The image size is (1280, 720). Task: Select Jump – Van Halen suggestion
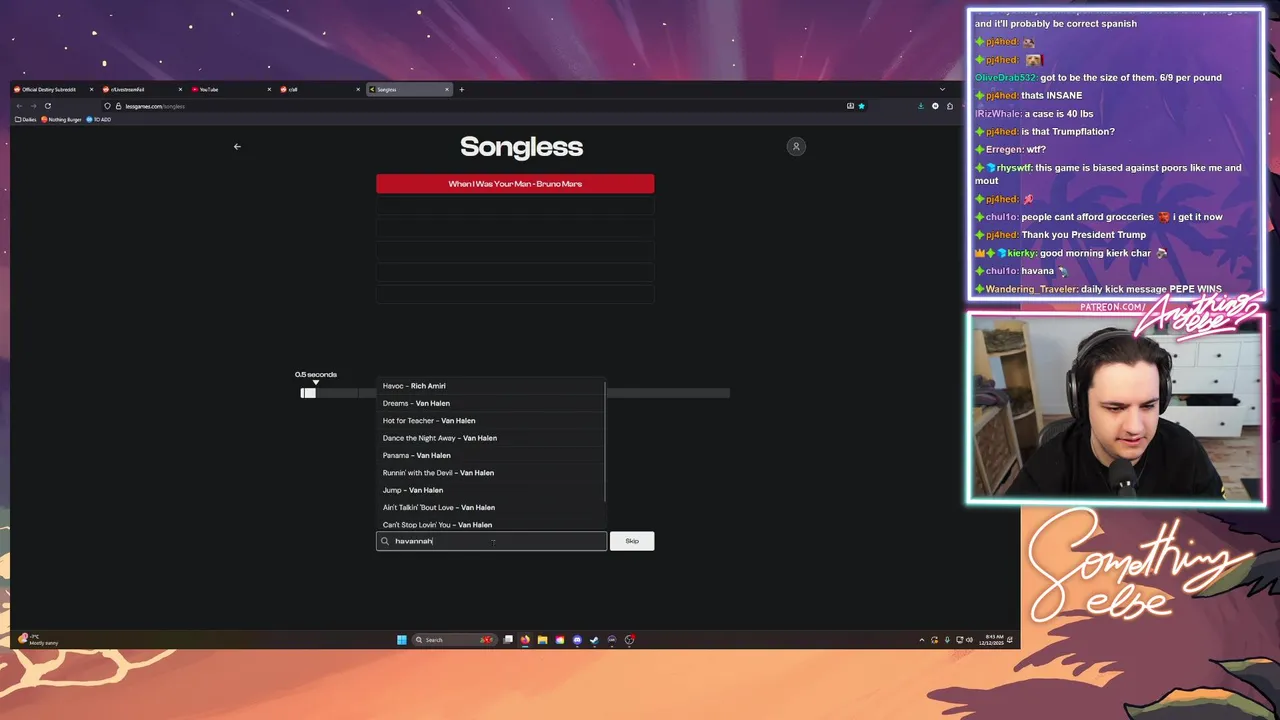pyautogui.click(x=491, y=490)
